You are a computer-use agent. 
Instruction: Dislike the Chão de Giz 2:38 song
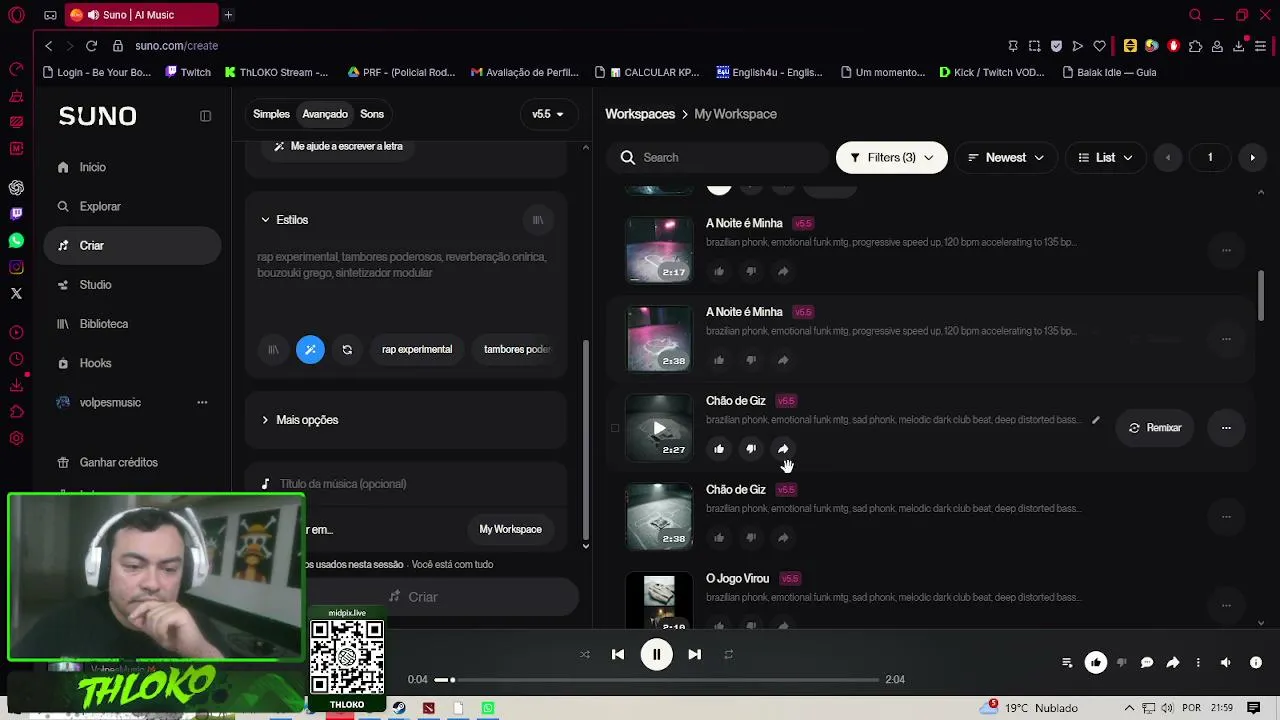[751, 538]
